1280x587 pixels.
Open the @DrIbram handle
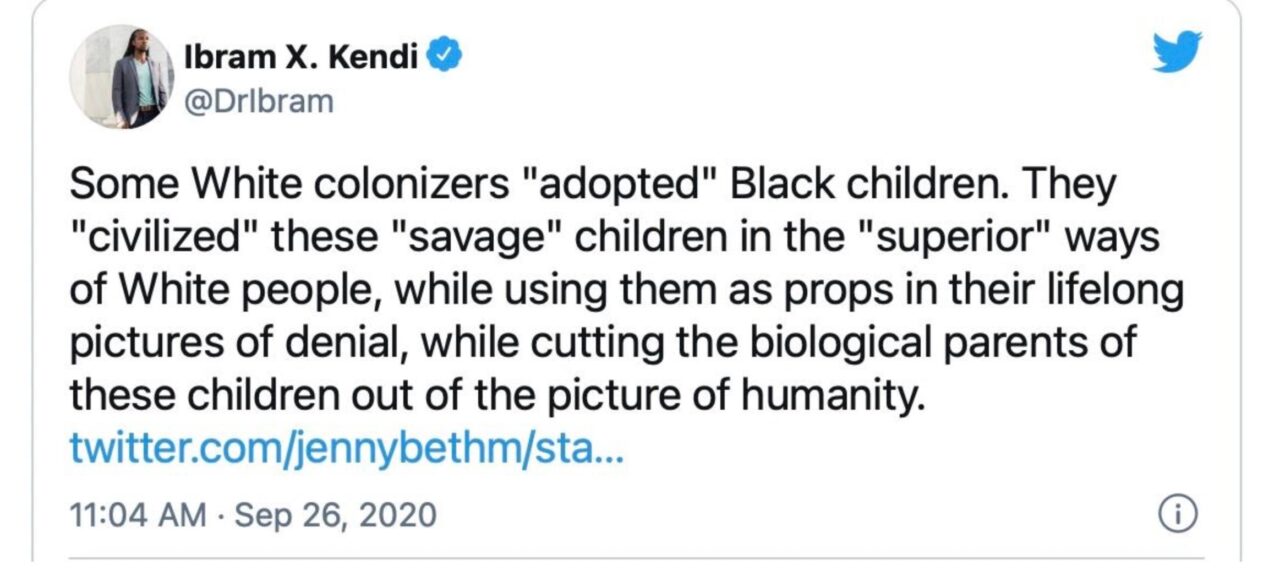tap(258, 101)
